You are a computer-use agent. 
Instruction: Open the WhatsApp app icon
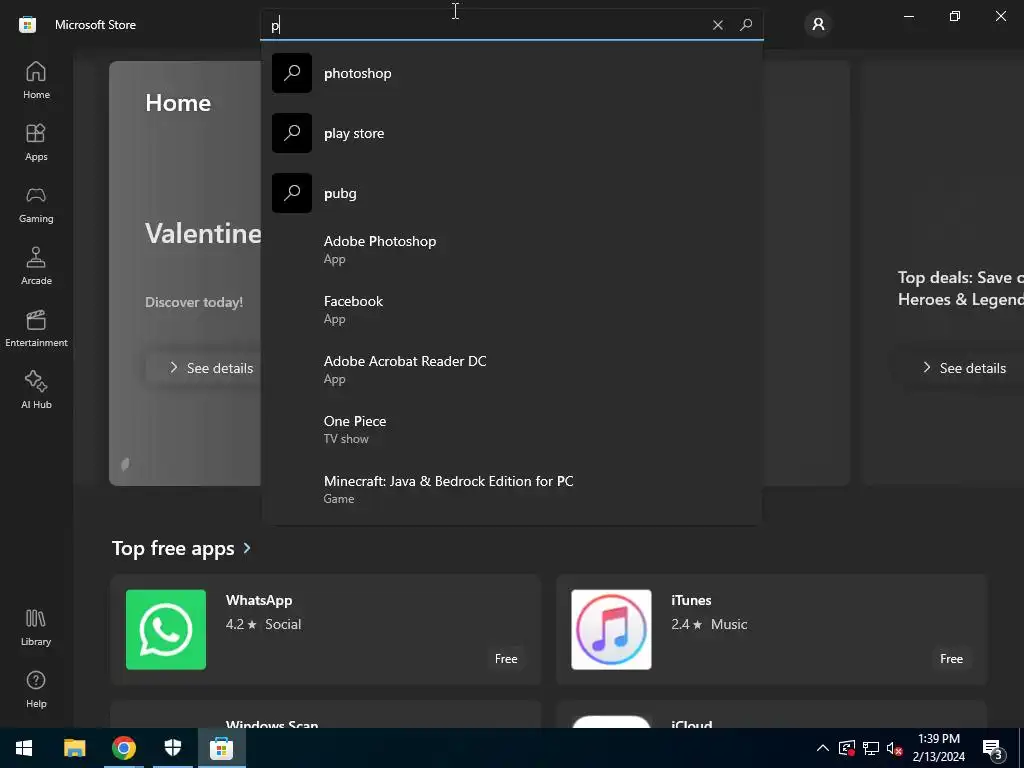pyautogui.click(x=166, y=630)
